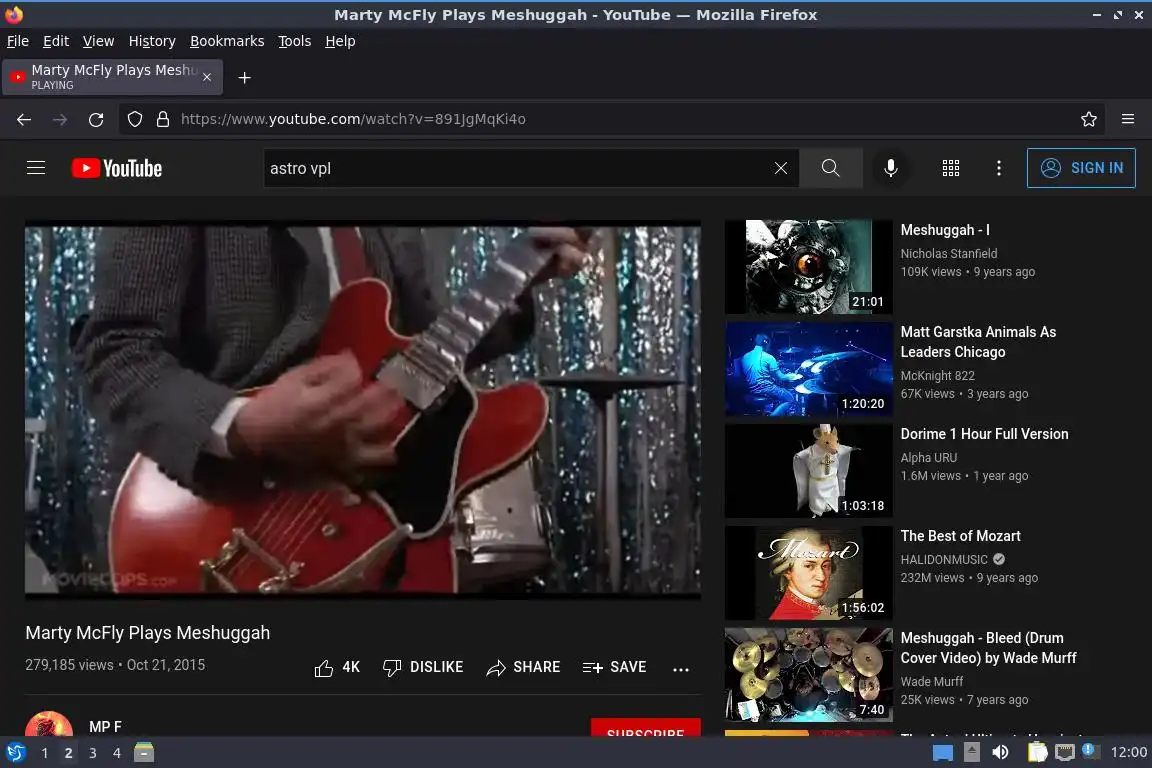Reload the current page
1152x768 pixels.
(96, 119)
